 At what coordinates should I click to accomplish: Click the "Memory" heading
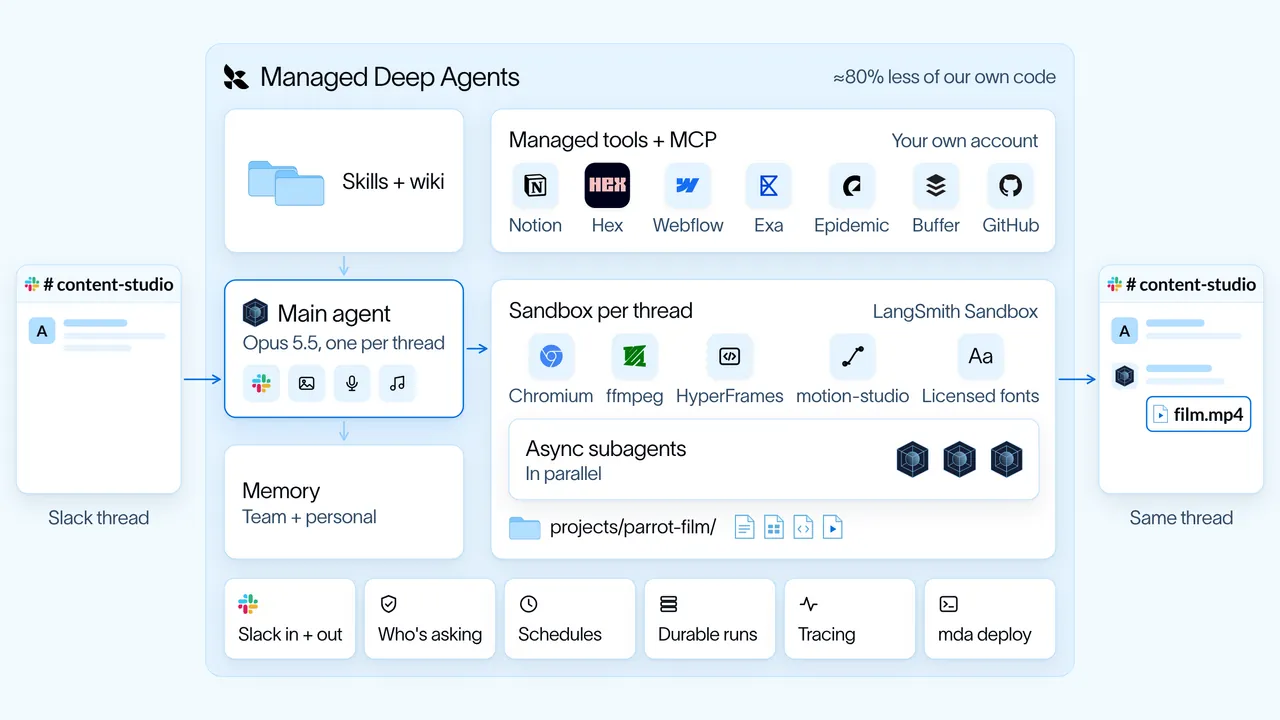click(x=281, y=491)
